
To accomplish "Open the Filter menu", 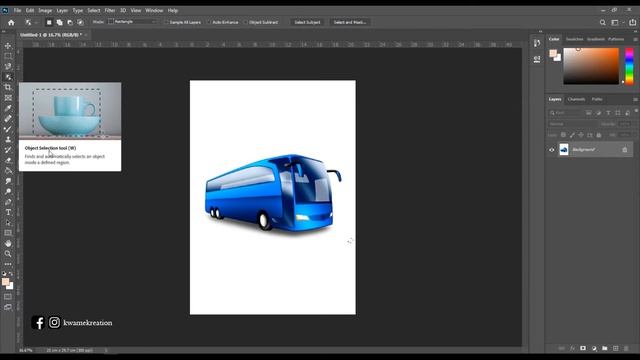I will coord(109,10).
